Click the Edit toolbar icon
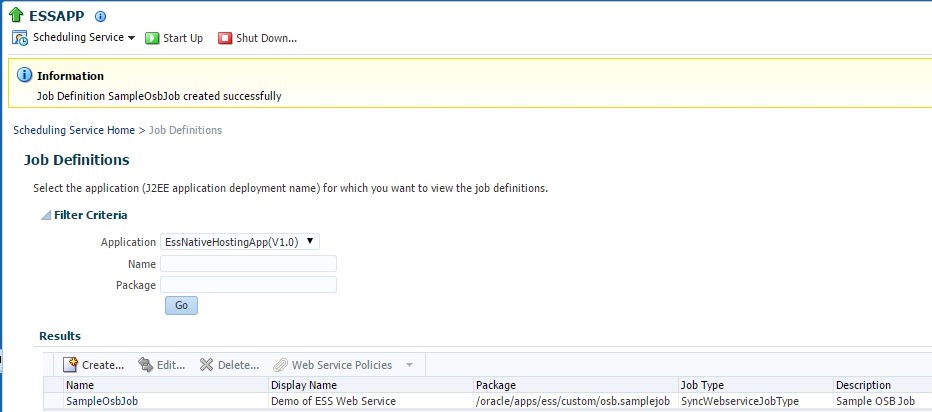 coord(145,365)
